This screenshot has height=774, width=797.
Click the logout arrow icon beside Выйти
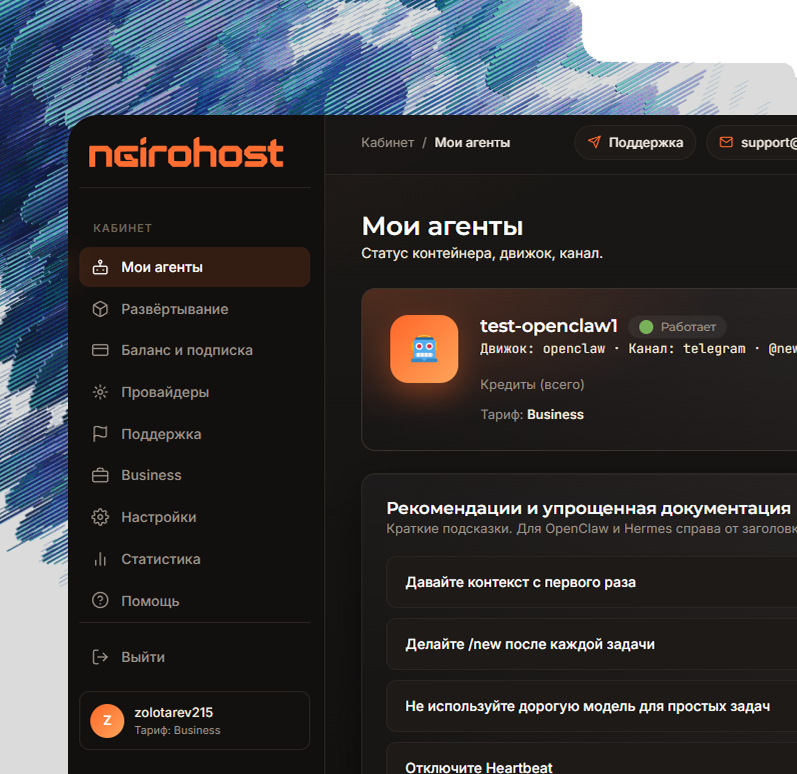(x=100, y=657)
